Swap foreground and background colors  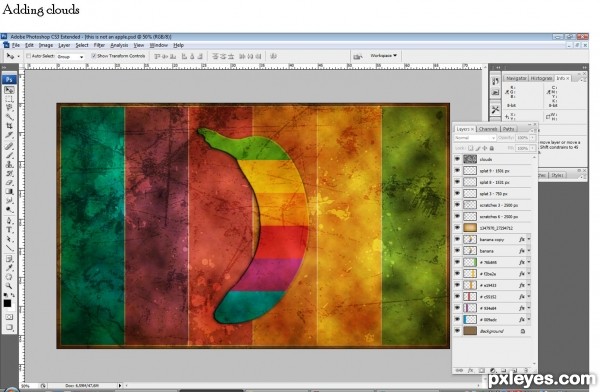click(13, 295)
